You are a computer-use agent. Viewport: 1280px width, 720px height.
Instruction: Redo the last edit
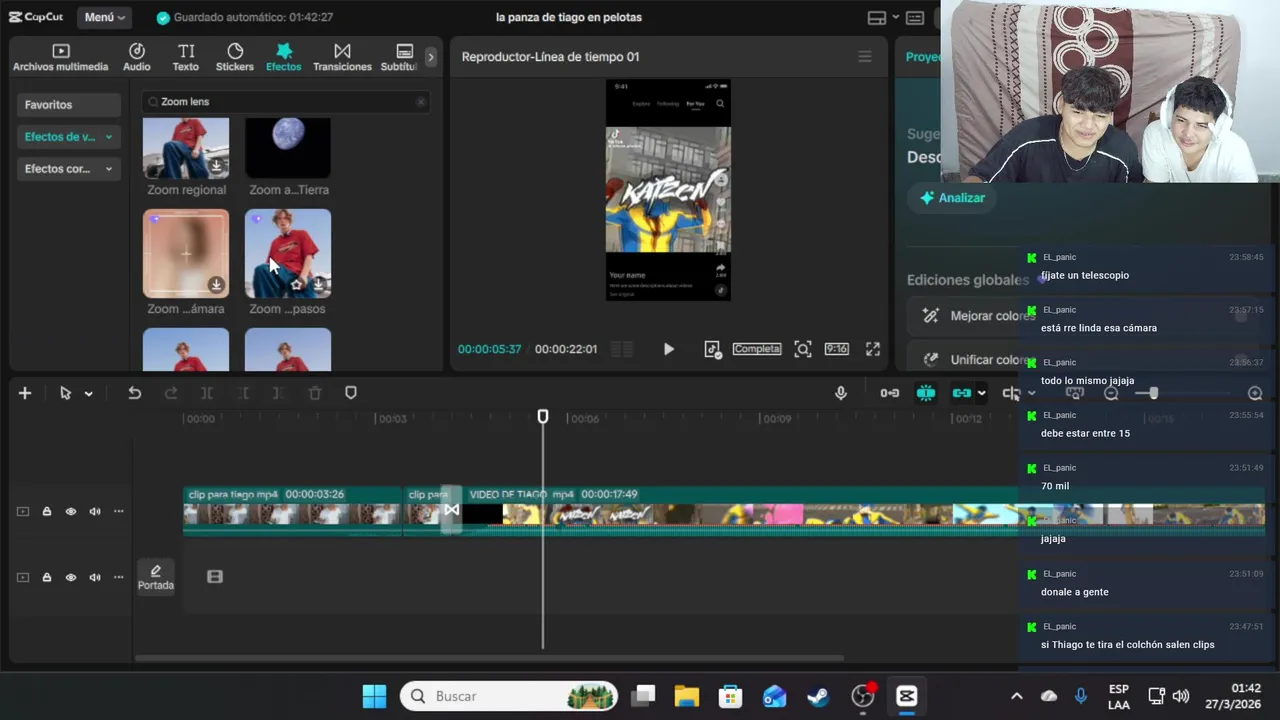(x=171, y=393)
